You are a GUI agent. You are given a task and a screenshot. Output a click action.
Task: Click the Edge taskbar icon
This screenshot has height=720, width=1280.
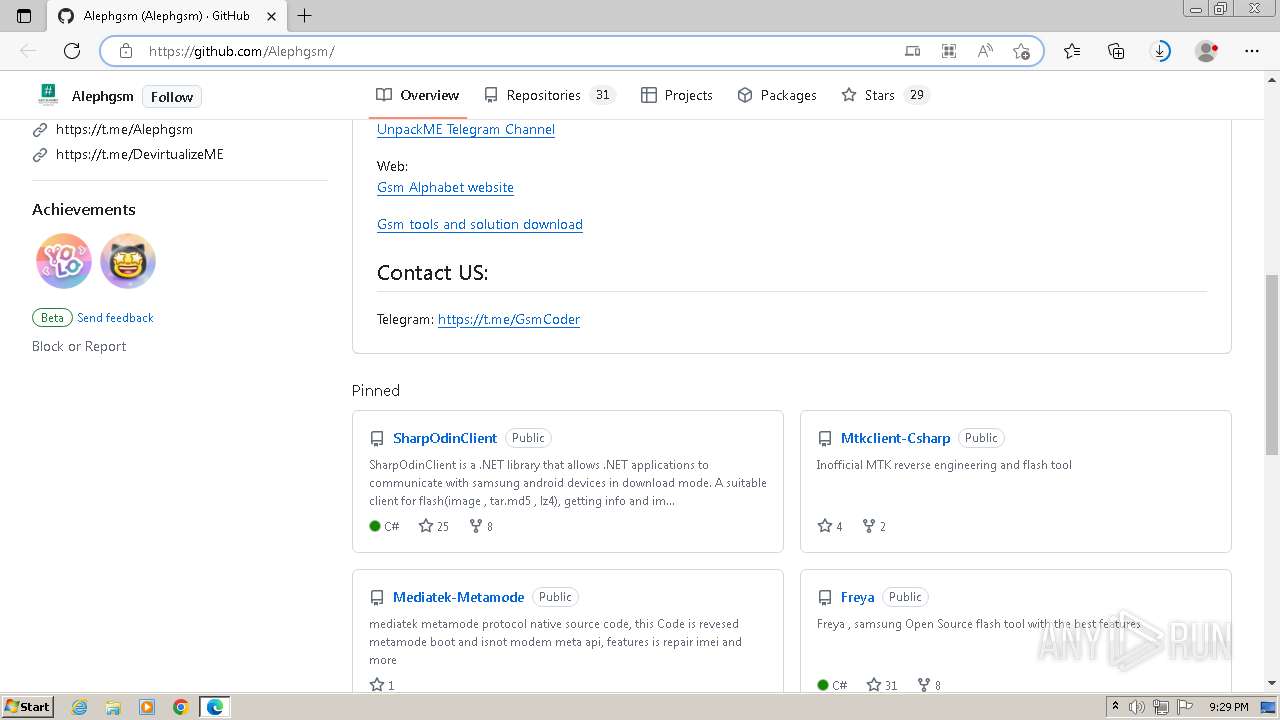[215, 707]
